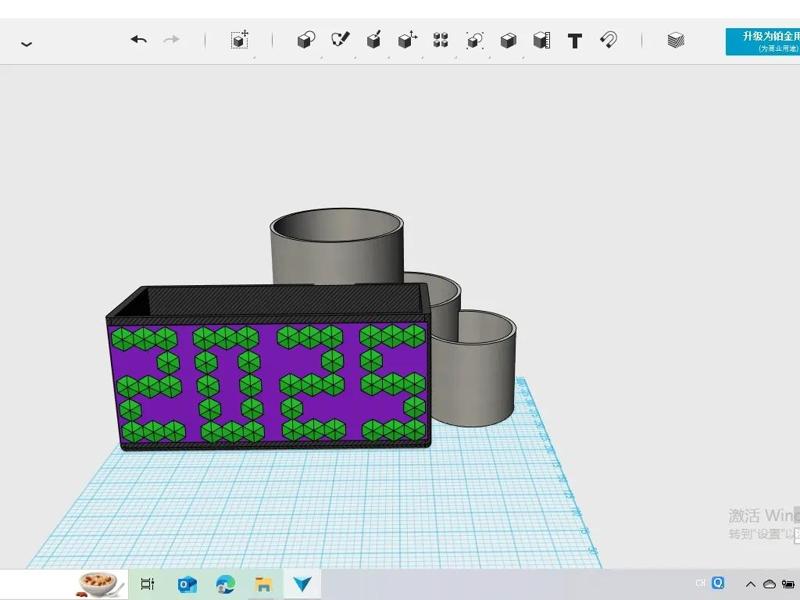This screenshot has width=800, height=600.
Task: Open the dropdown under the Add Shape icon
Action: [x=240, y=57]
